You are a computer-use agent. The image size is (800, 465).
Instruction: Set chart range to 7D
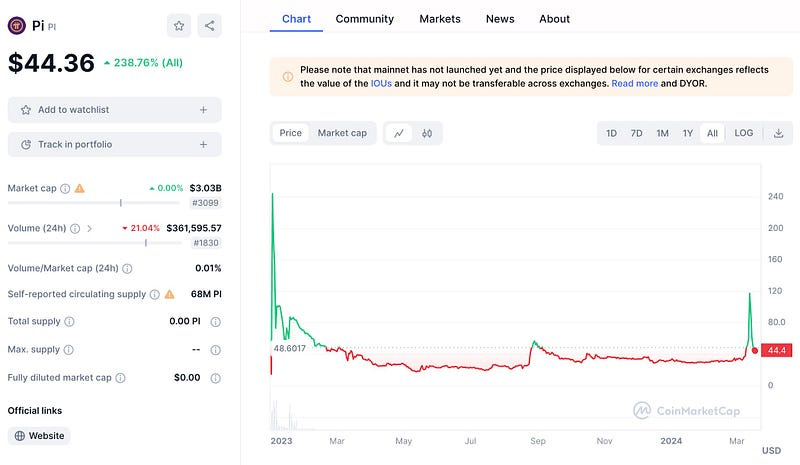636,133
